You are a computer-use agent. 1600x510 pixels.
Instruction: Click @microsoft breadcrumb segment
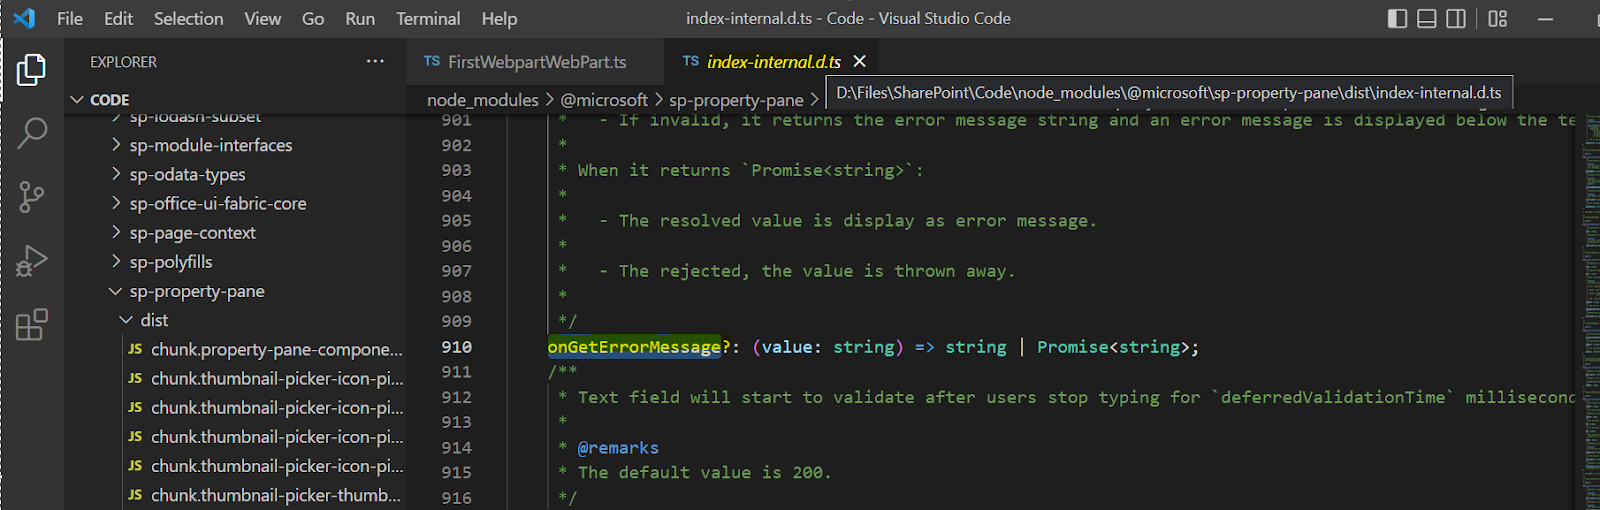click(604, 100)
